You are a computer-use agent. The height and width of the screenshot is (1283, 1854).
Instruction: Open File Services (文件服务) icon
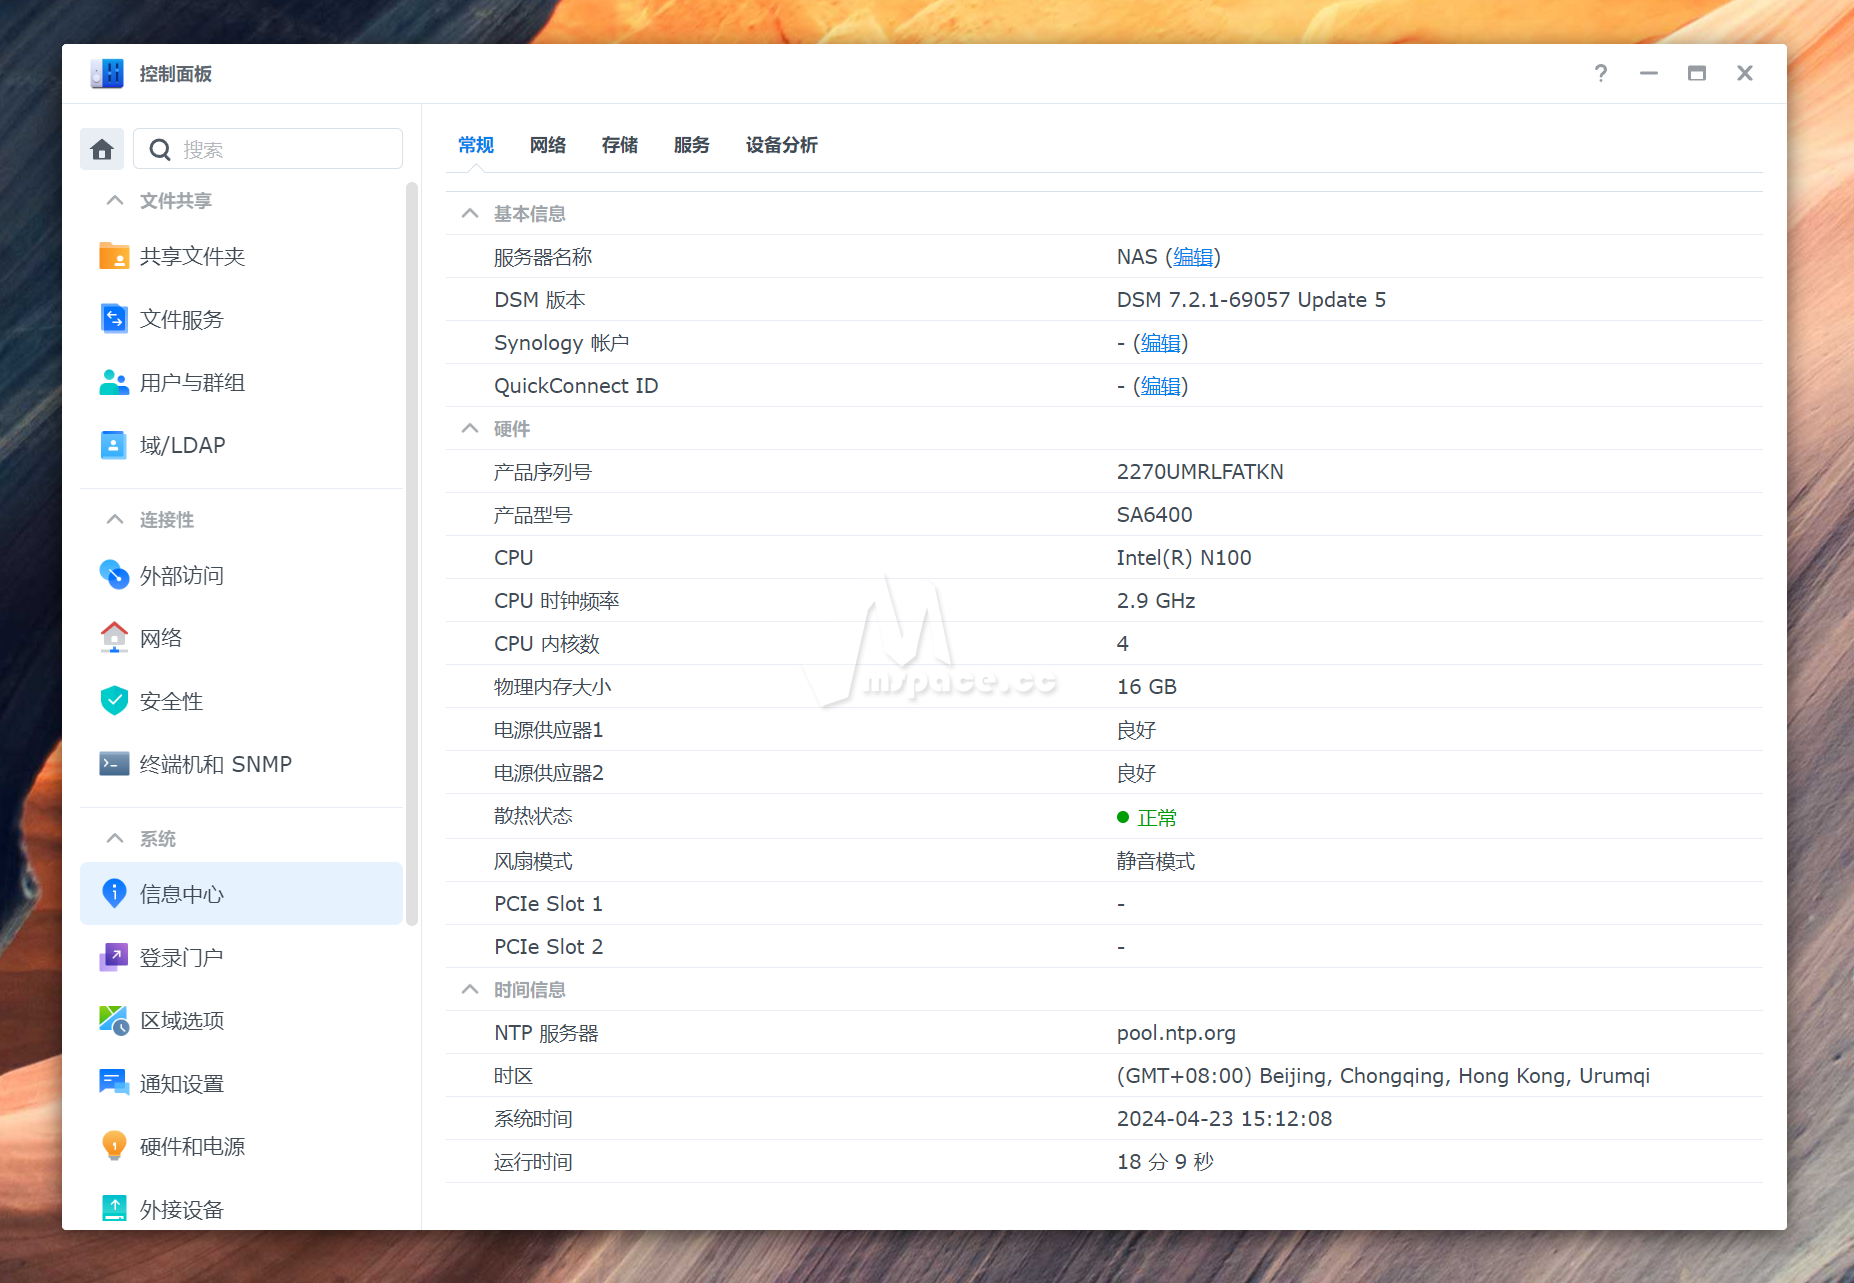[114, 319]
